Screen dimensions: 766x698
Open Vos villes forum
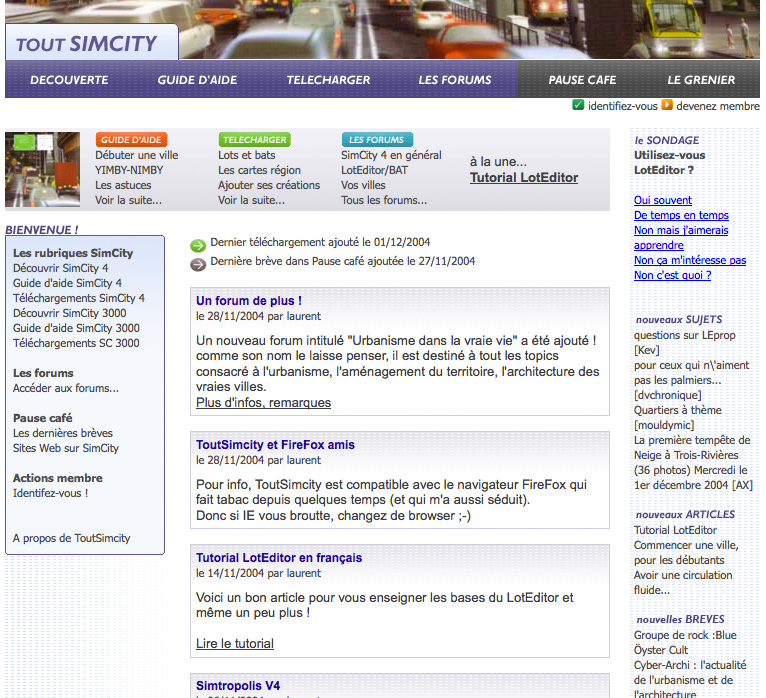click(363, 185)
